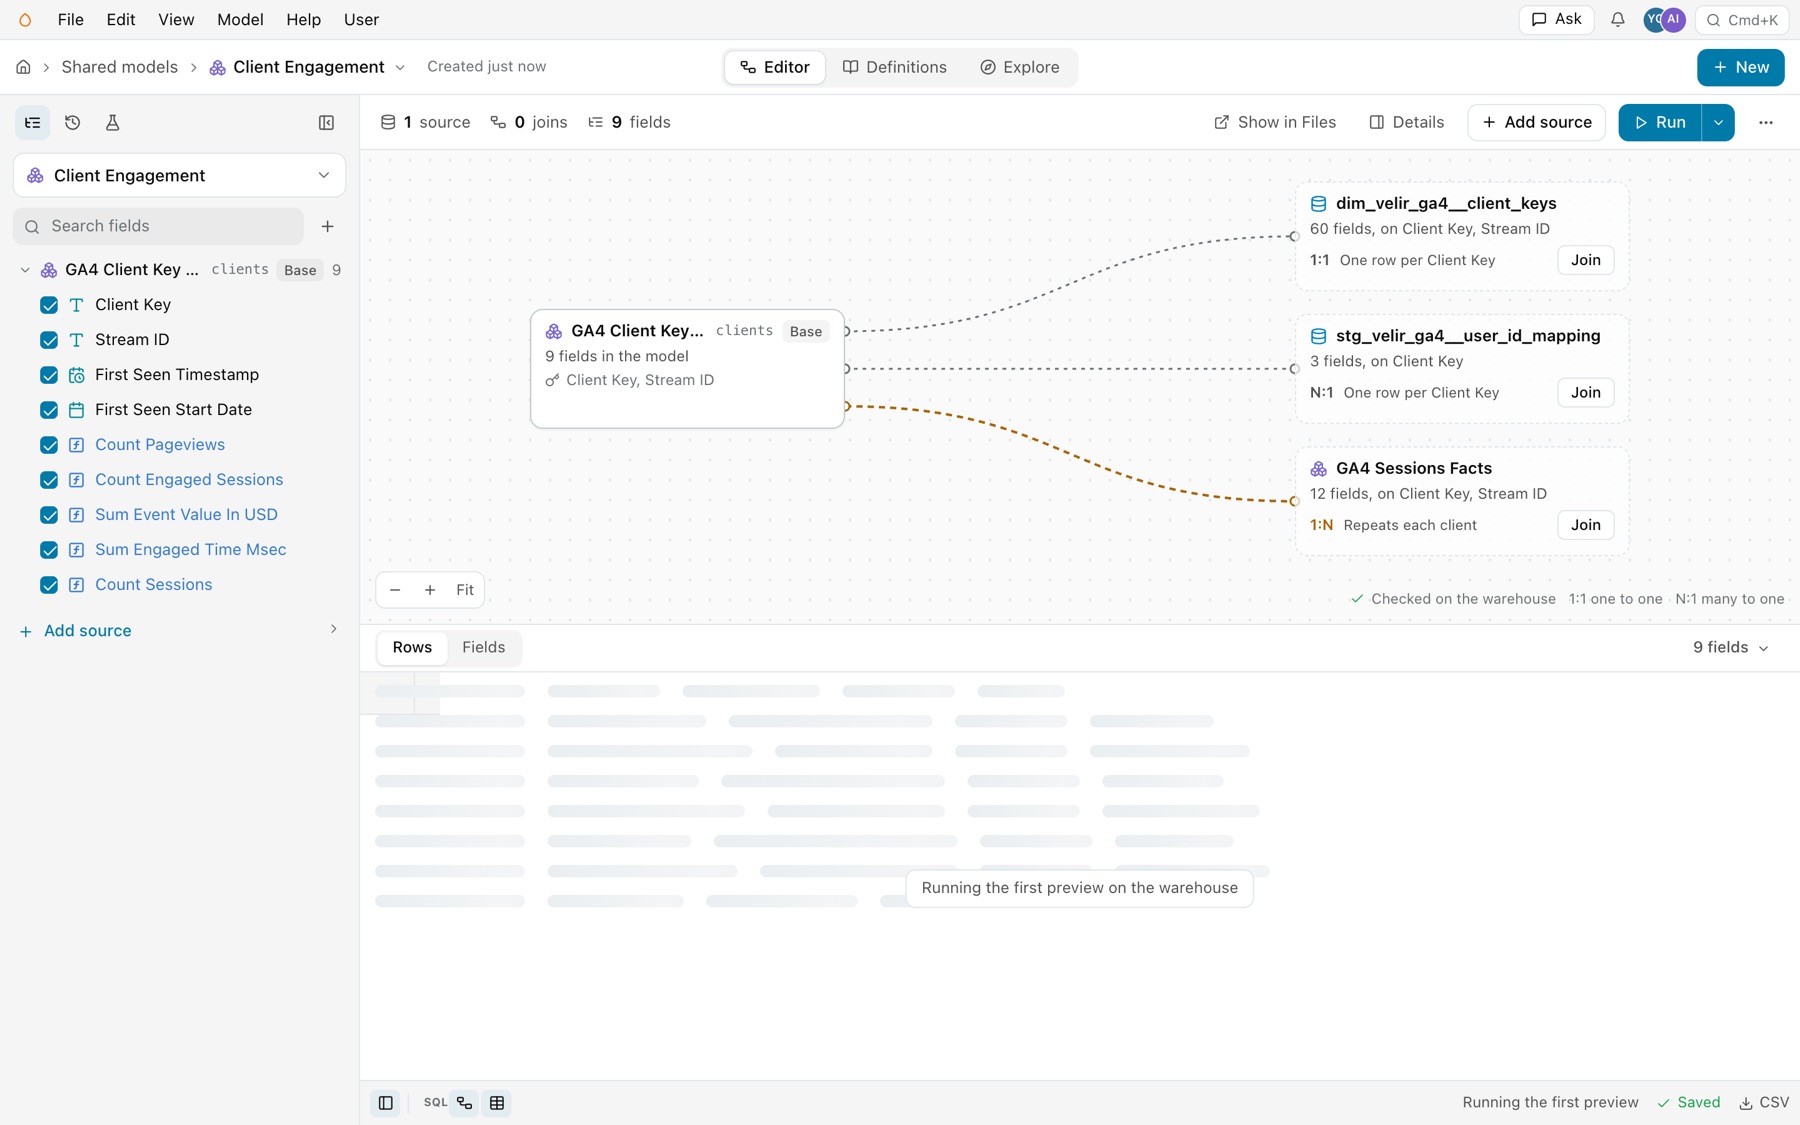This screenshot has width=1800, height=1125.
Task: Open the home breadcrumb icon
Action: [x=23, y=67]
